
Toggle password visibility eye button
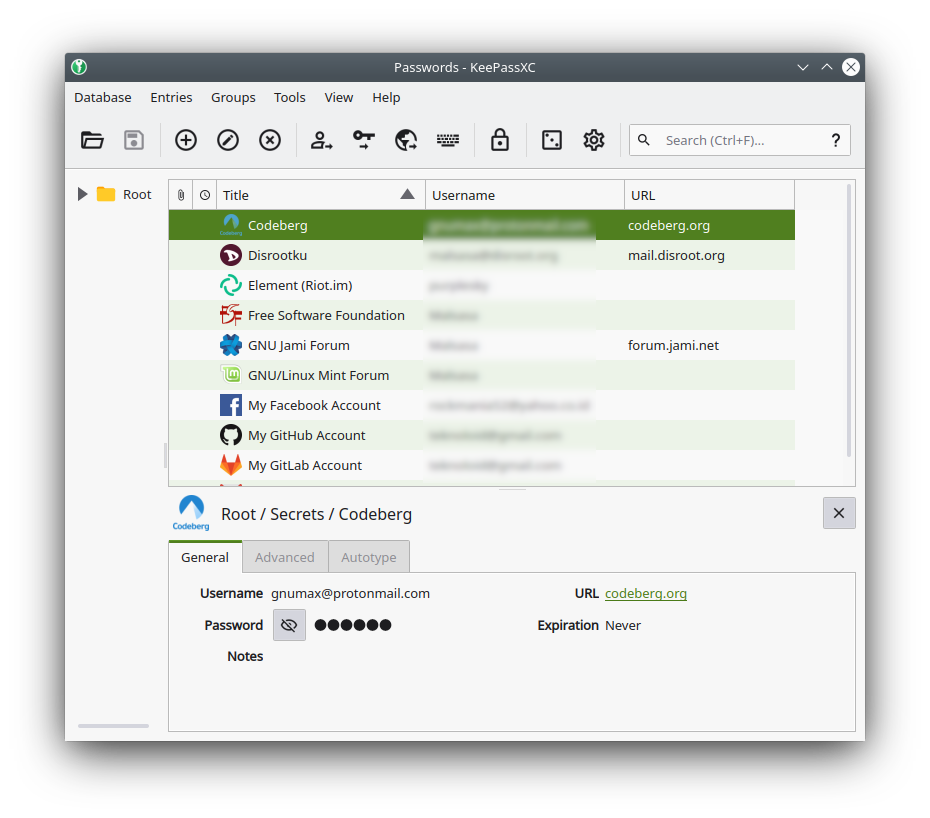point(289,625)
